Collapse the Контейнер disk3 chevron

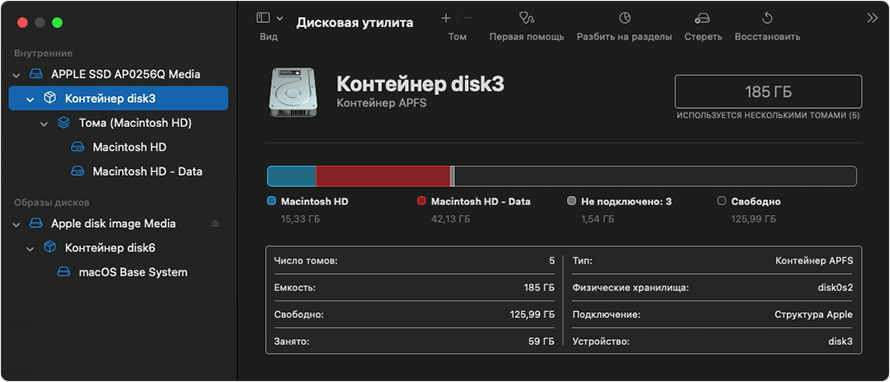(30, 99)
